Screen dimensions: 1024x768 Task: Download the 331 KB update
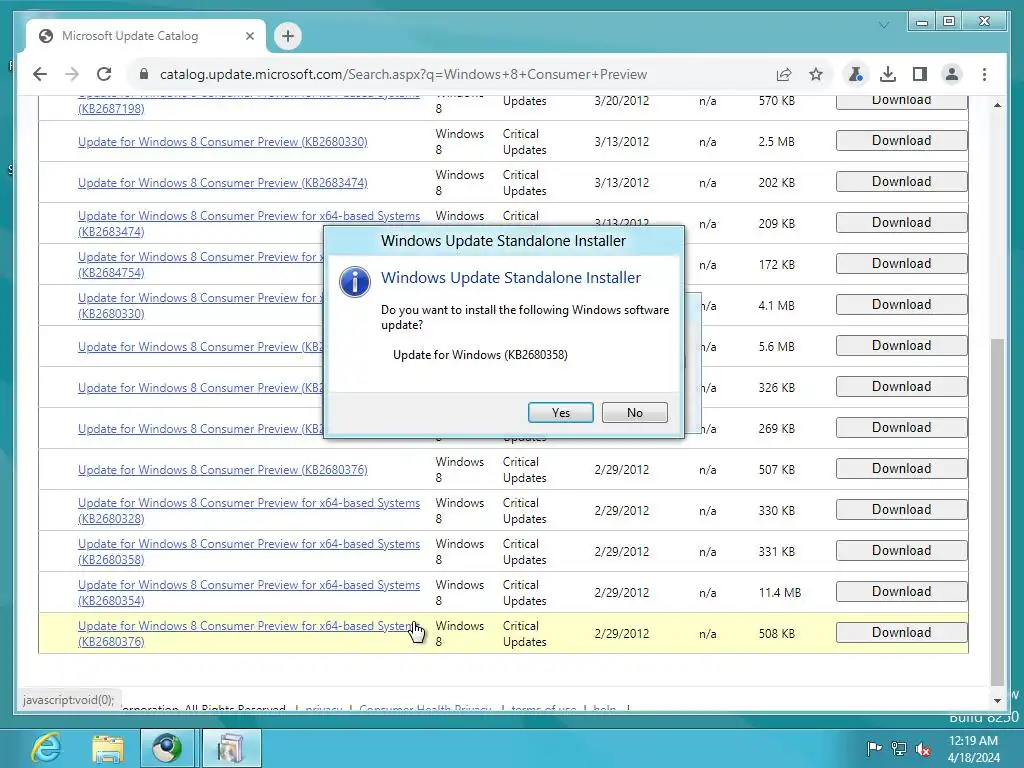coord(901,551)
